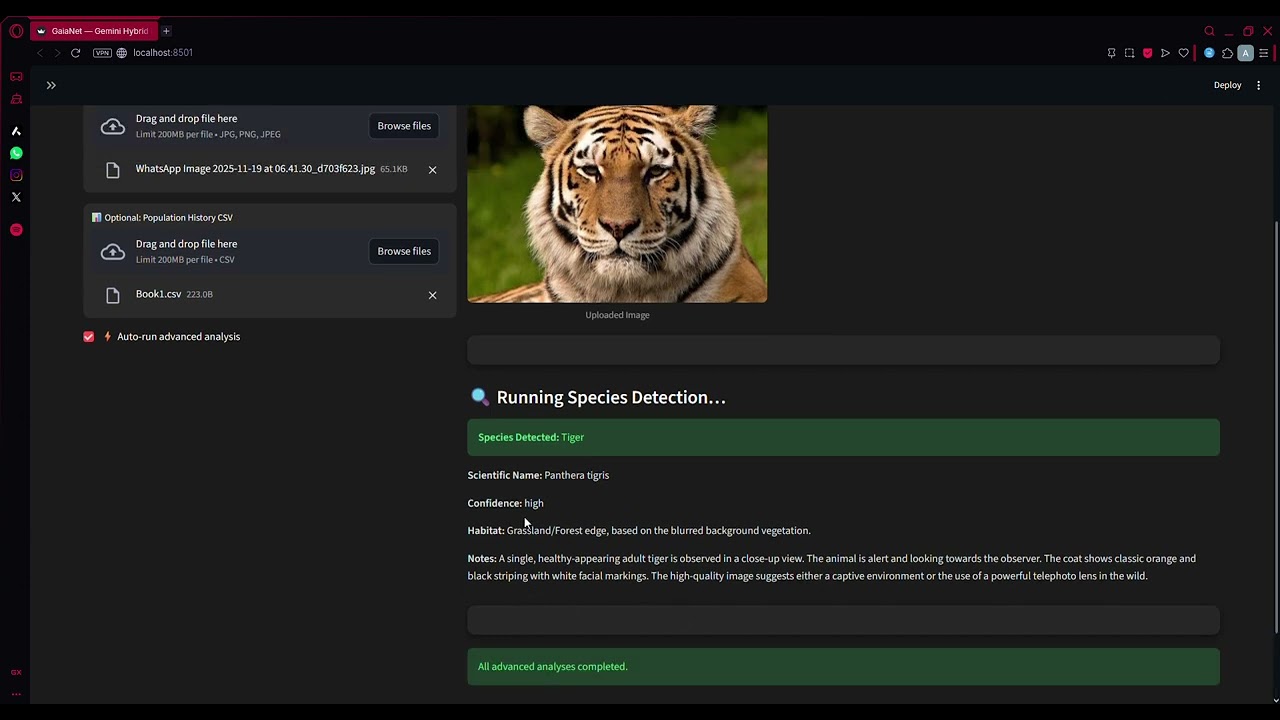Click Browse files for the image uploader
The height and width of the screenshot is (720, 1280).
pos(404,126)
